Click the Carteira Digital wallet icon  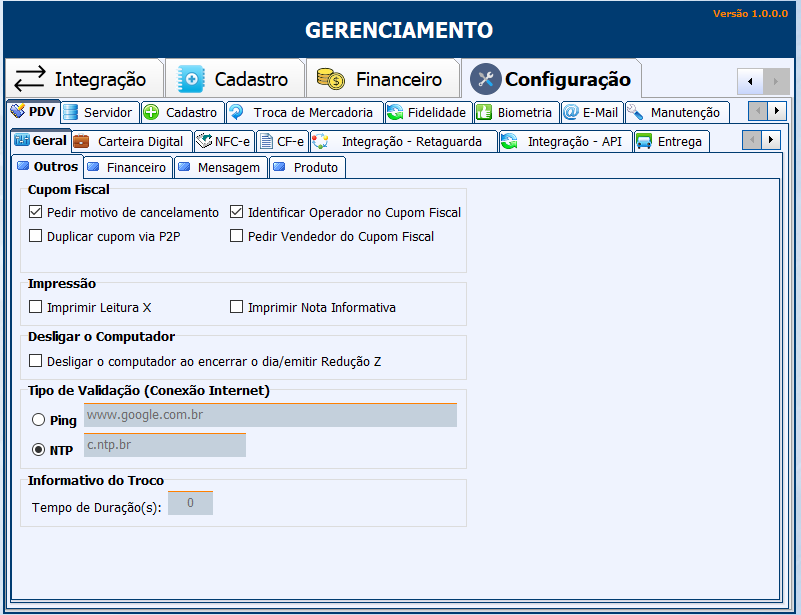(x=82, y=141)
